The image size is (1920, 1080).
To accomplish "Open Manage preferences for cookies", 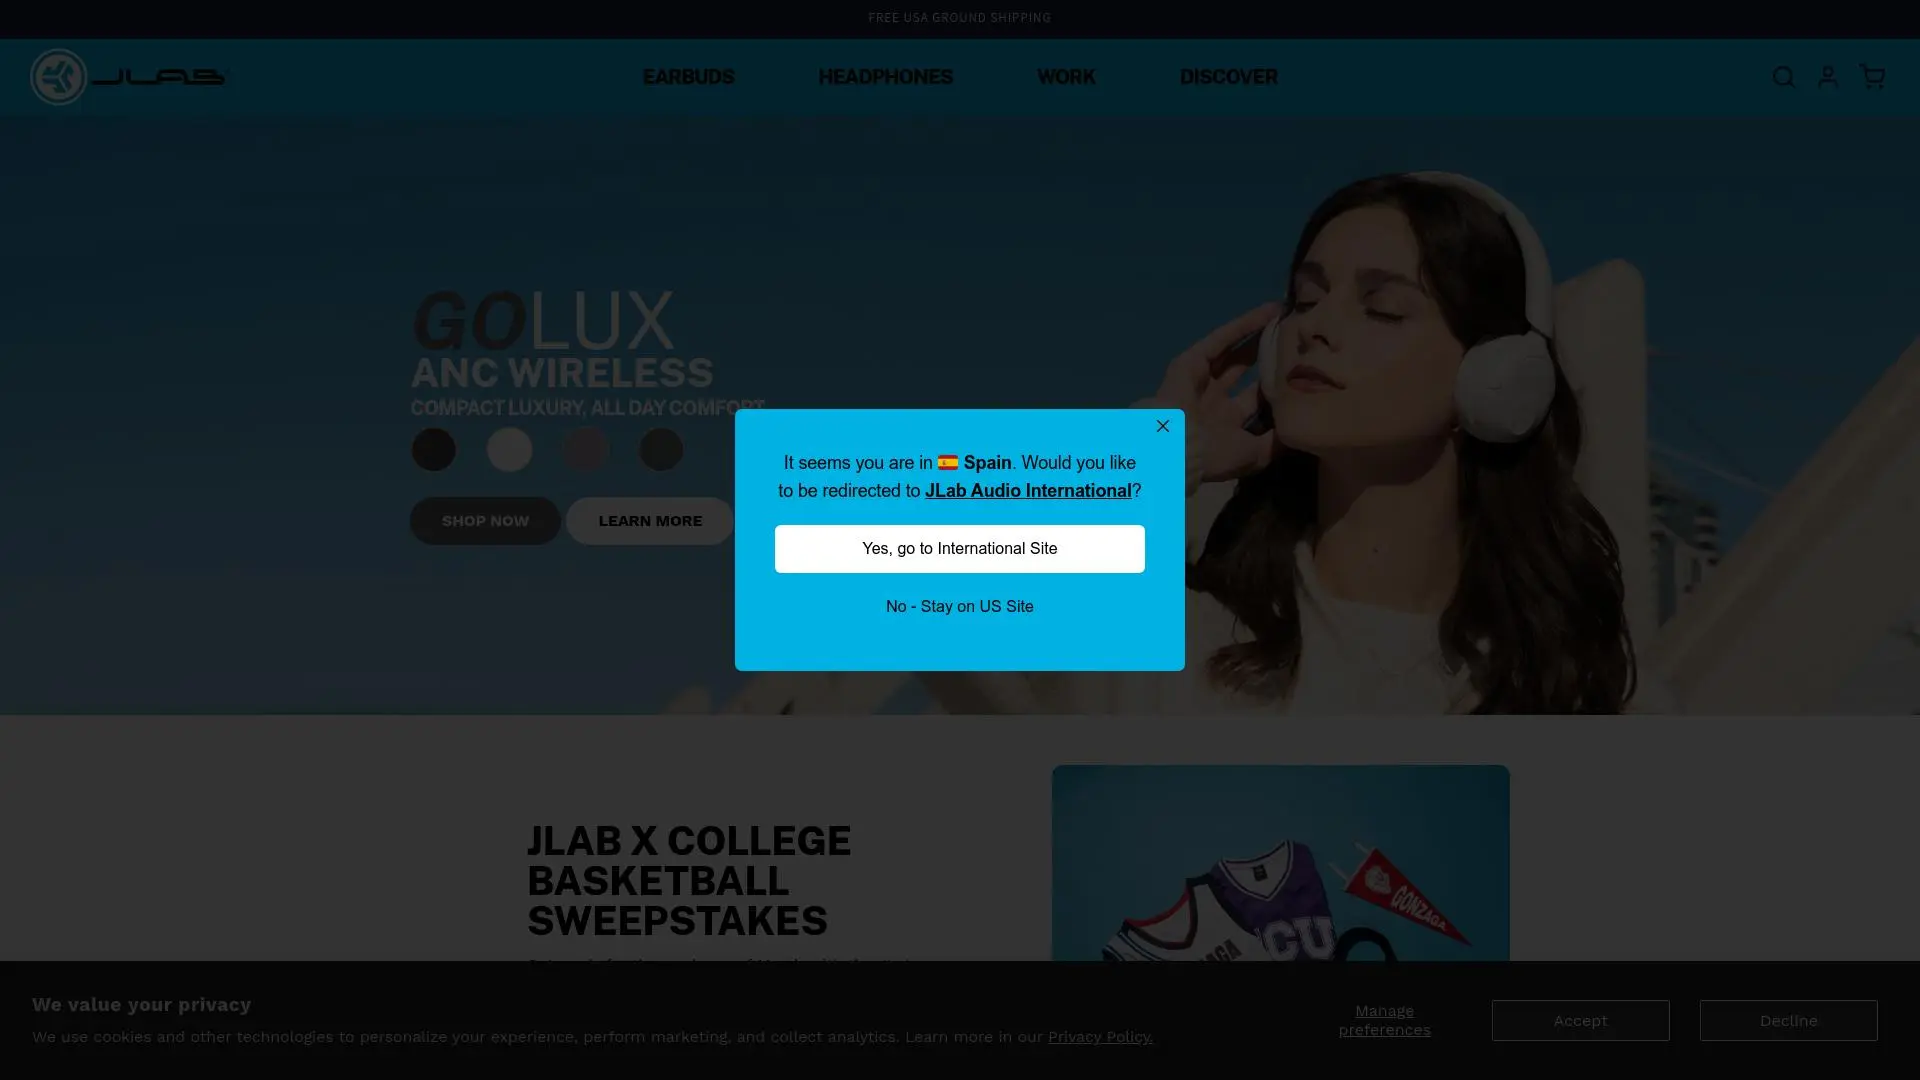I will [1384, 1021].
